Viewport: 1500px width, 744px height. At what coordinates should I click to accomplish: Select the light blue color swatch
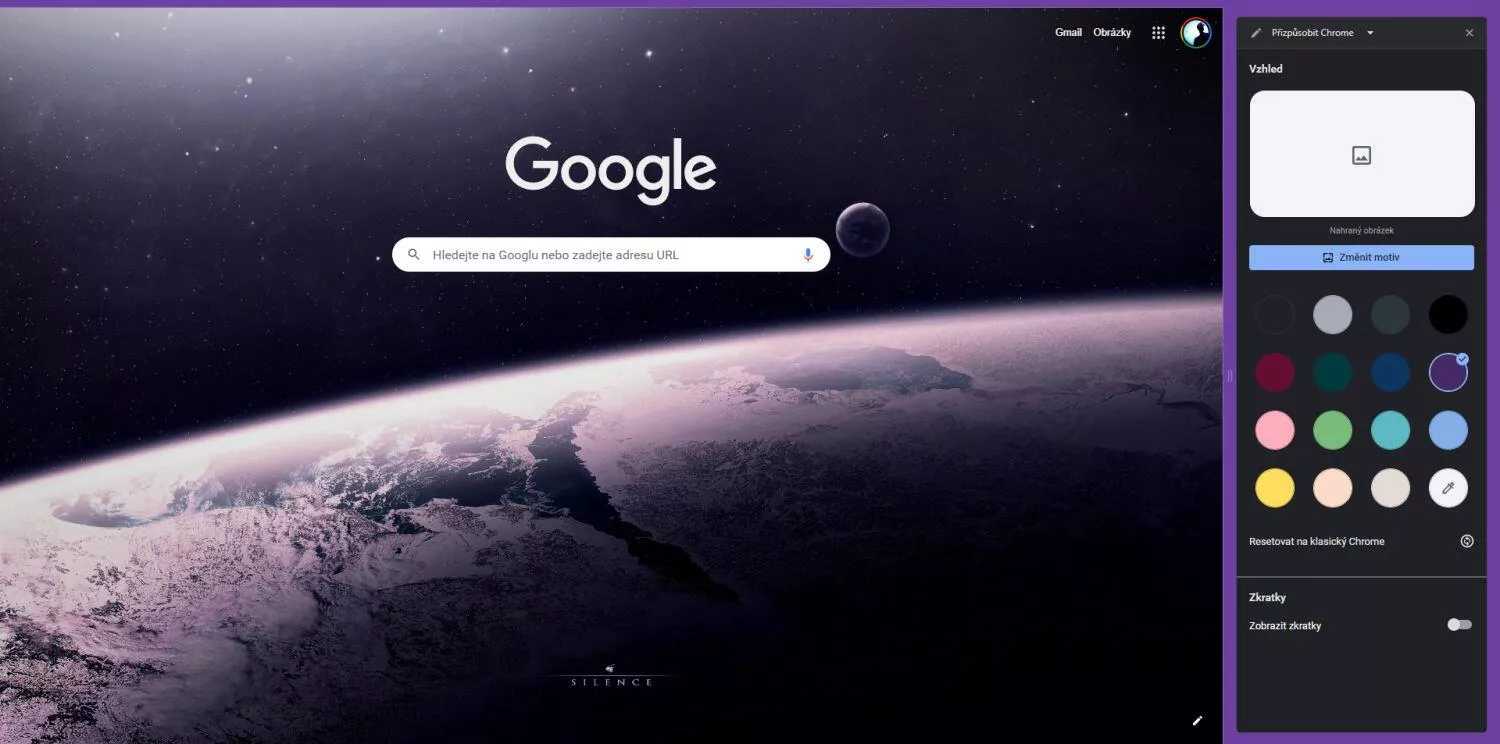(1448, 430)
